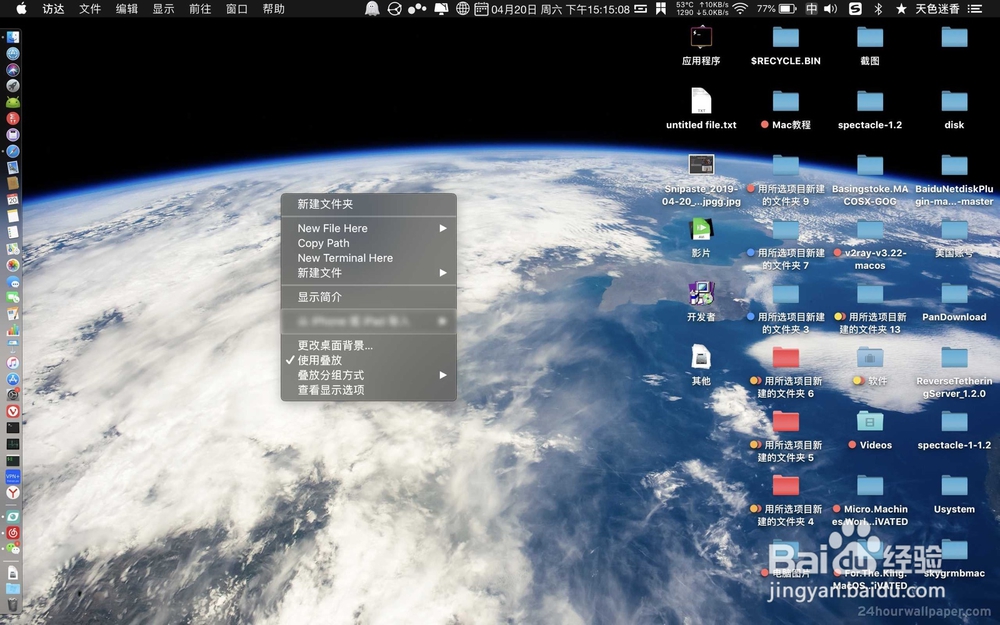Open 文件 menu in menu bar
The width and height of the screenshot is (1000, 625).
(90, 9)
